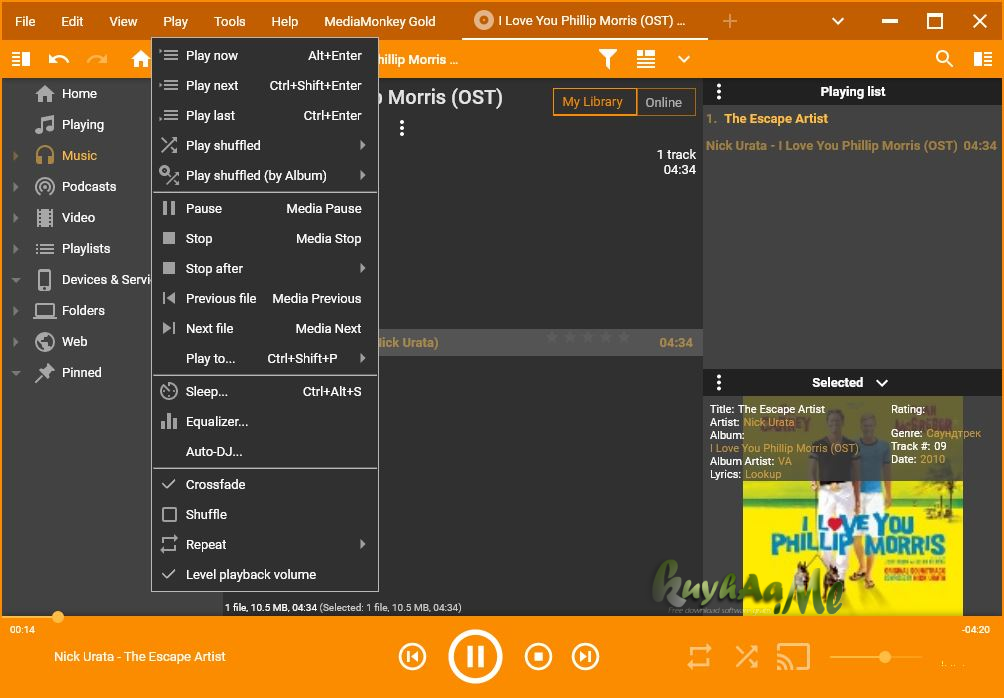Select Web in sidebar
This screenshot has width=1004, height=699.
[x=74, y=341]
